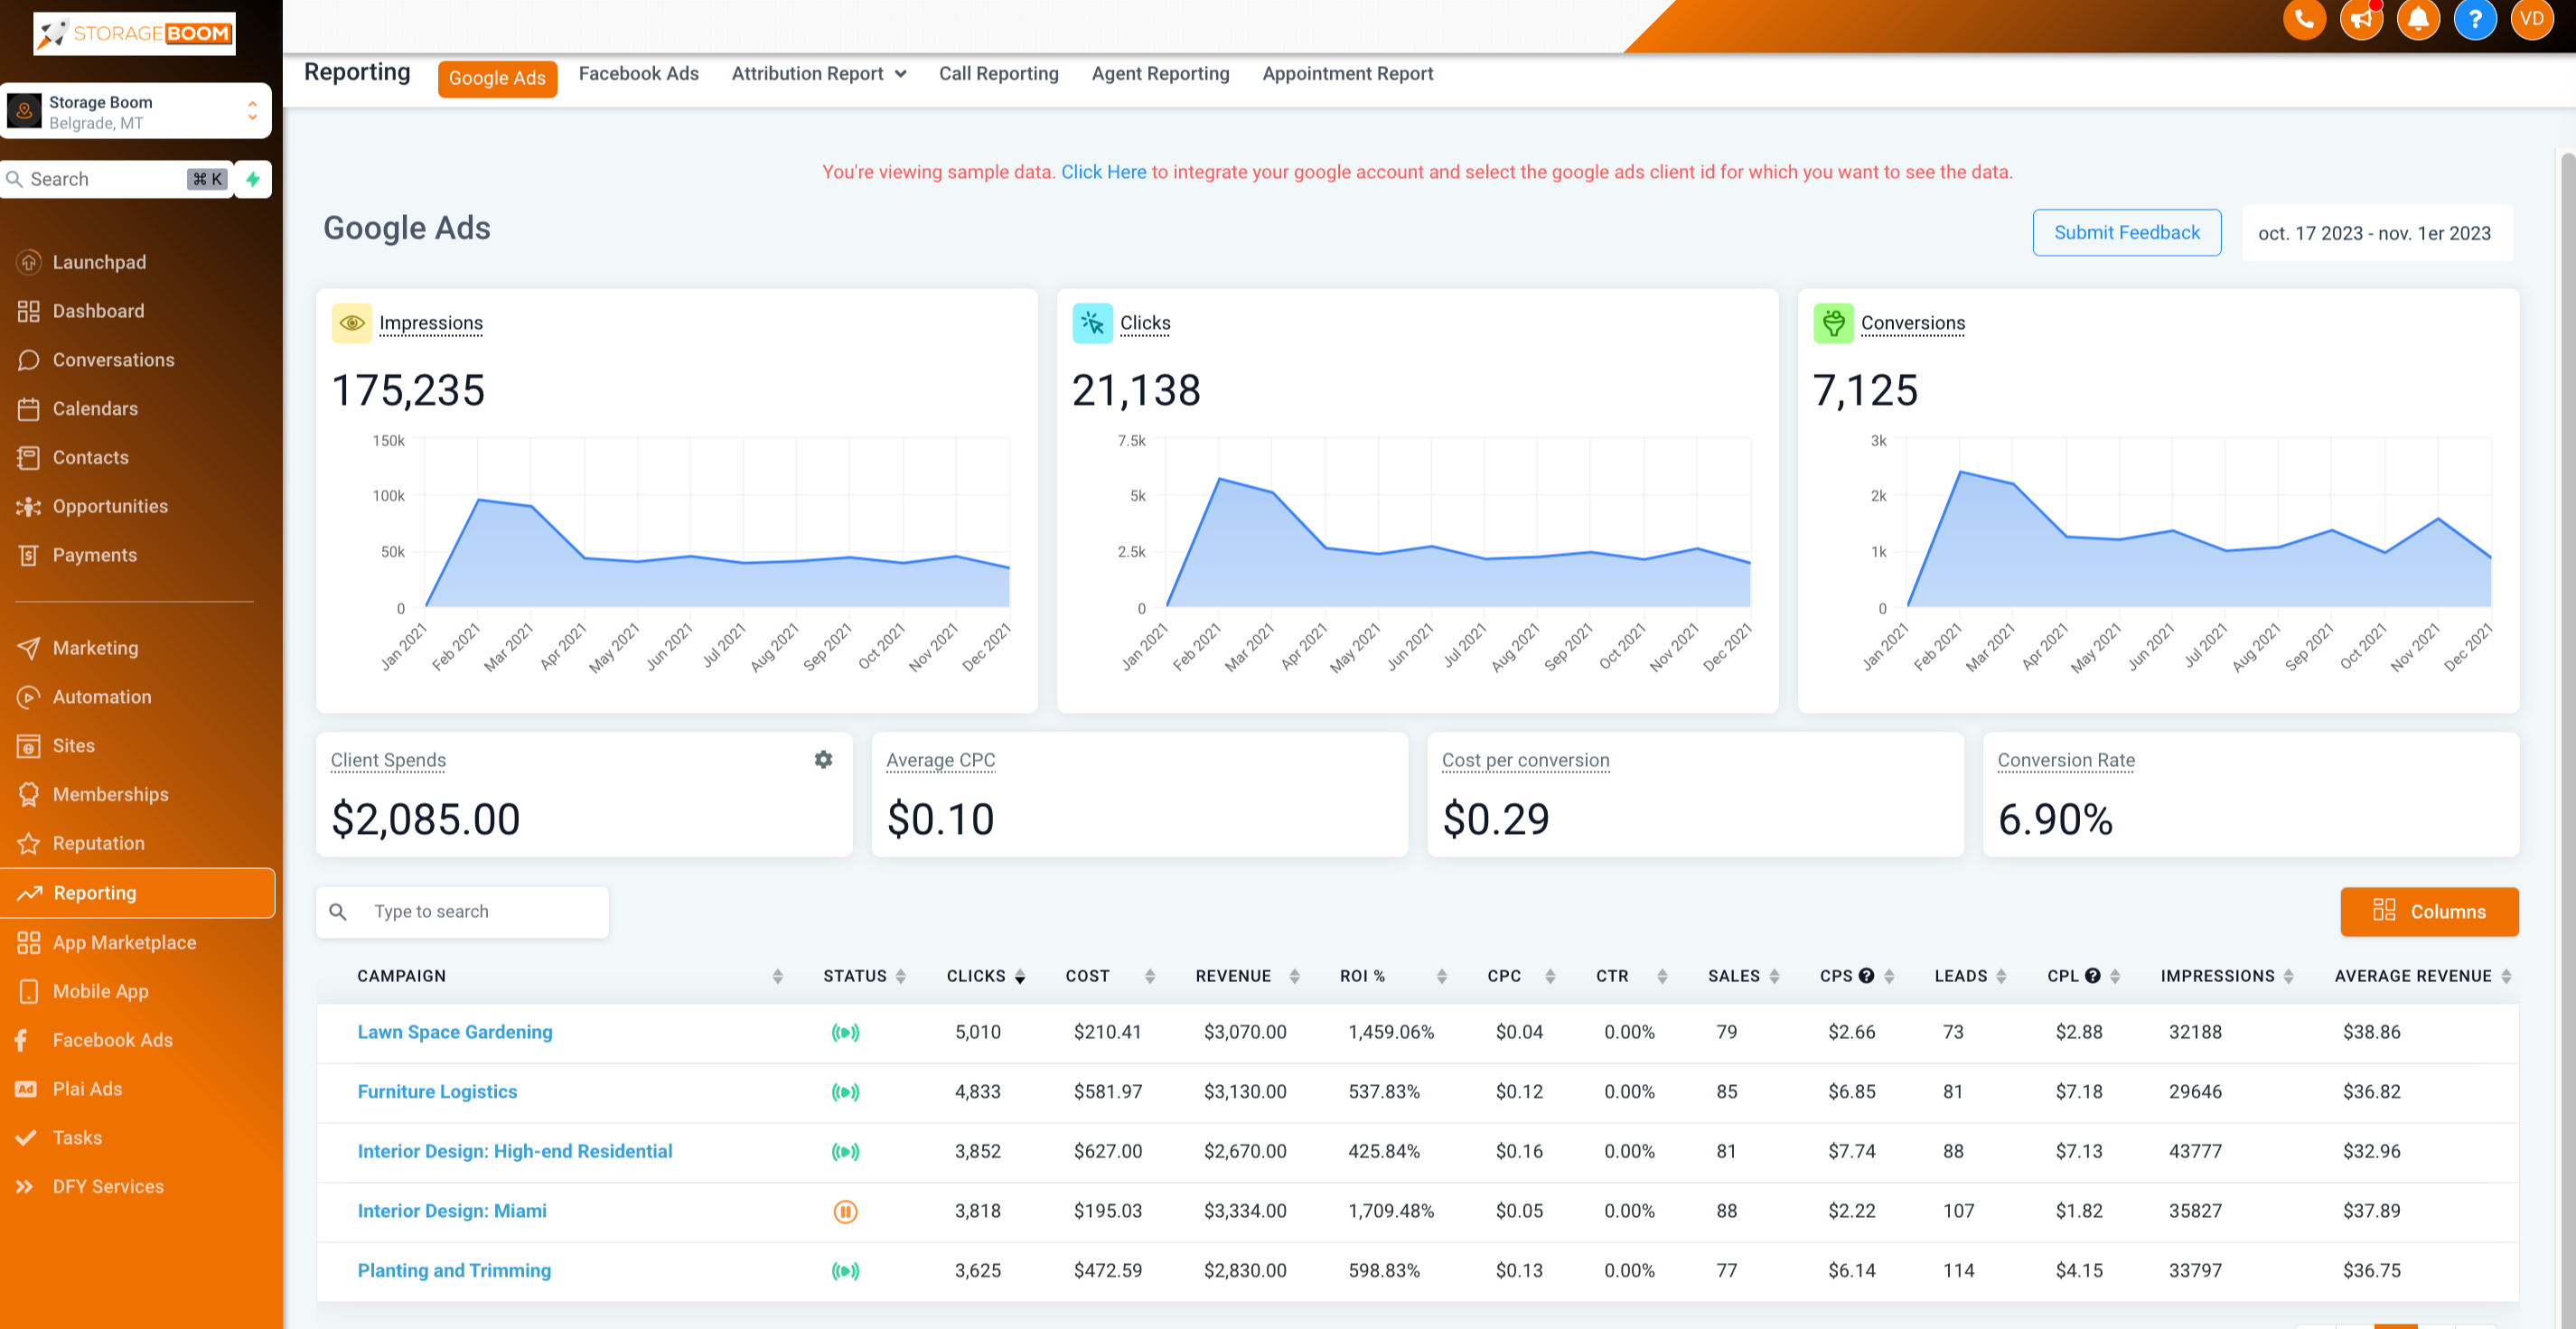This screenshot has height=1329, width=2576.
Task: Click the Client Spends settings gear icon
Action: (825, 760)
